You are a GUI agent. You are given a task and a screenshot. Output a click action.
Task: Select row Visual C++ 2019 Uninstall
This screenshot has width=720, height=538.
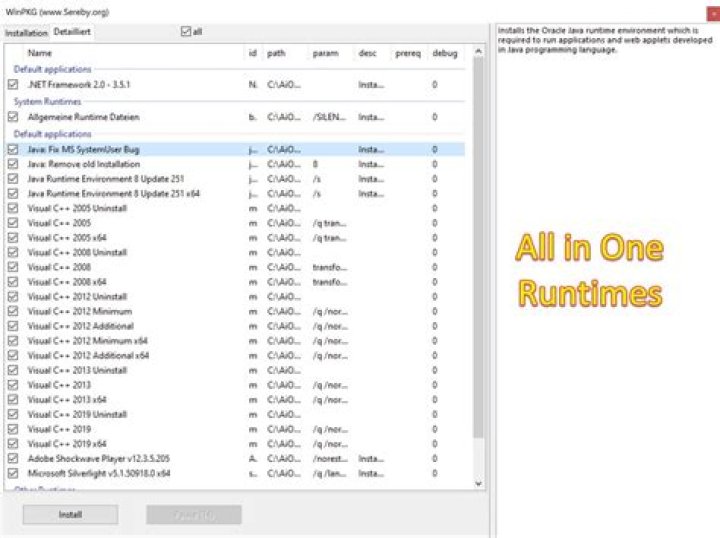(x=236, y=414)
